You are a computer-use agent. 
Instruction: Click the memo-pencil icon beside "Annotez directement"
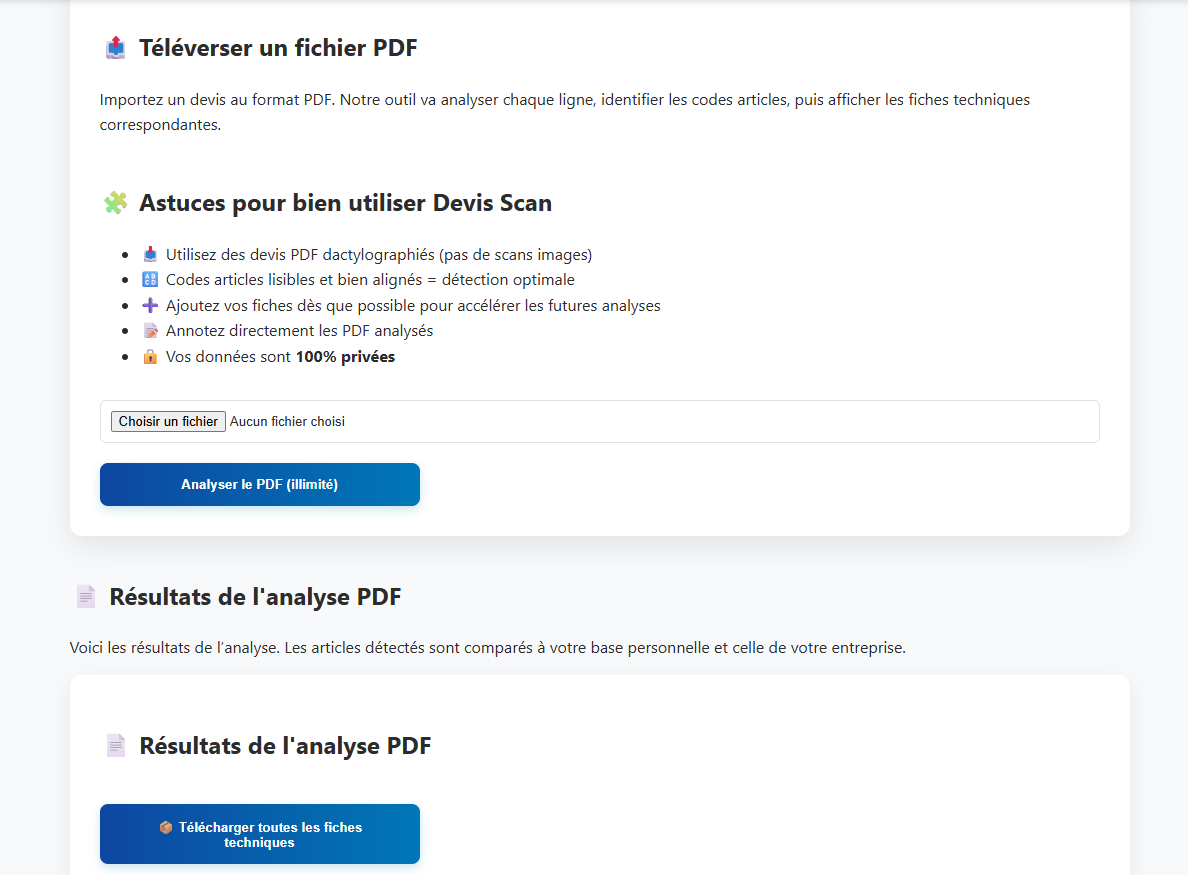click(149, 330)
